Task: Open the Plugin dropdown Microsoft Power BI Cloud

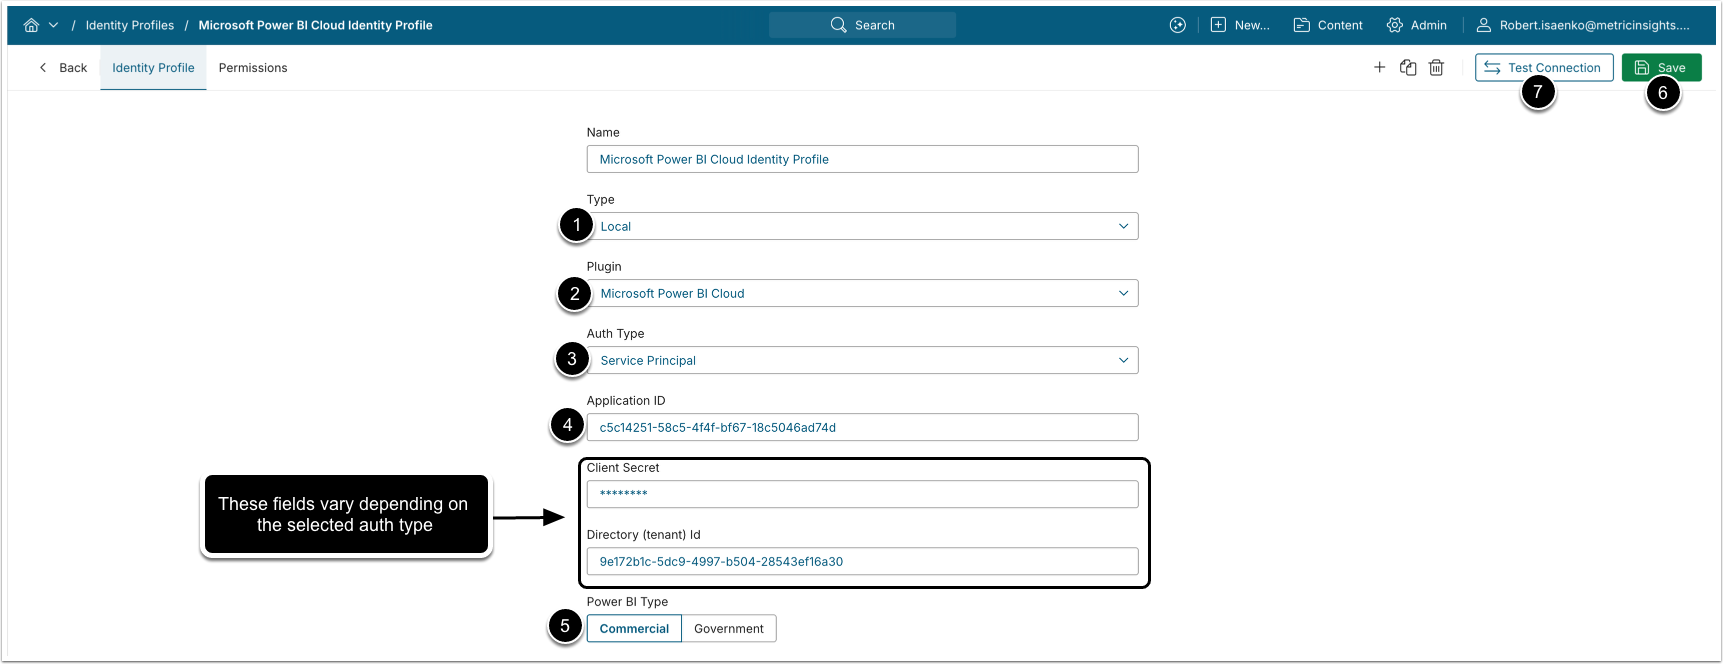Action: tap(862, 293)
